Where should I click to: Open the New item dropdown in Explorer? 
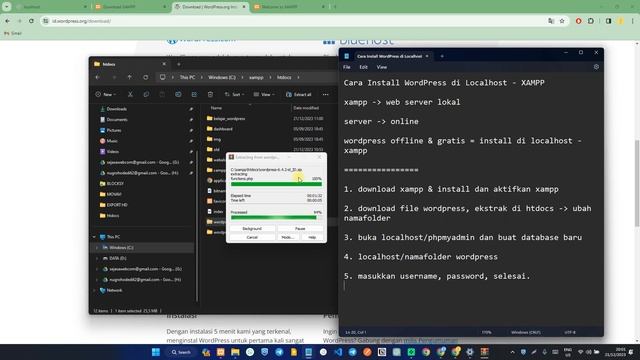click(106, 94)
